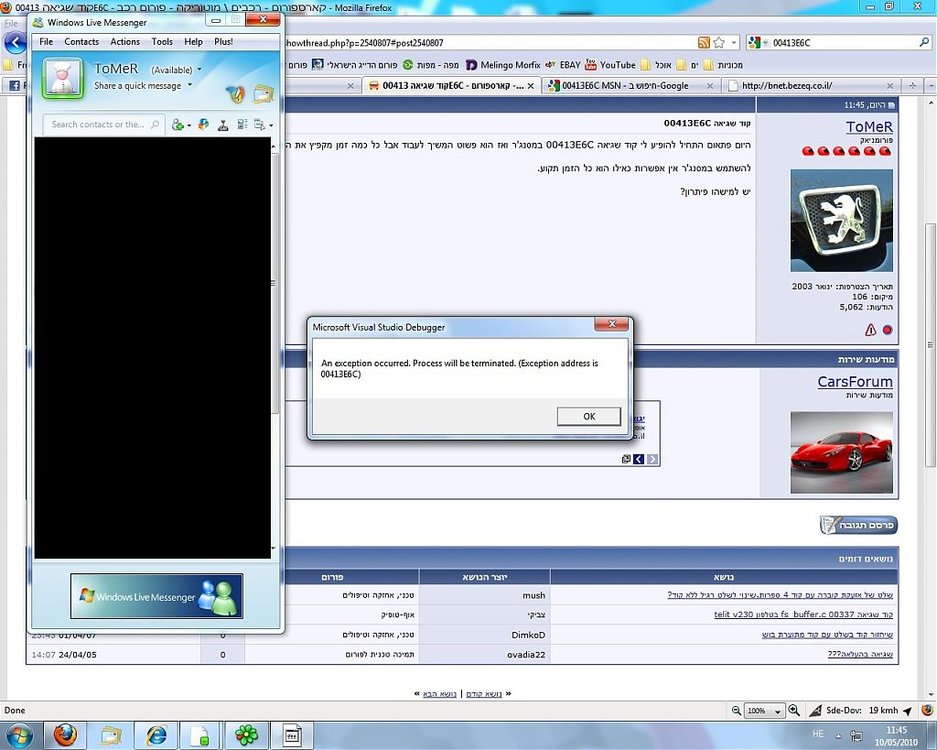Expand the Share a quick message arrow
The width and height of the screenshot is (937, 750).
[190, 85]
